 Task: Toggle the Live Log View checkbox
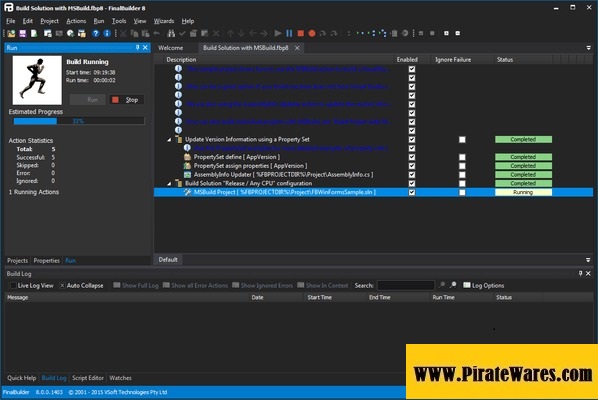(x=13, y=286)
